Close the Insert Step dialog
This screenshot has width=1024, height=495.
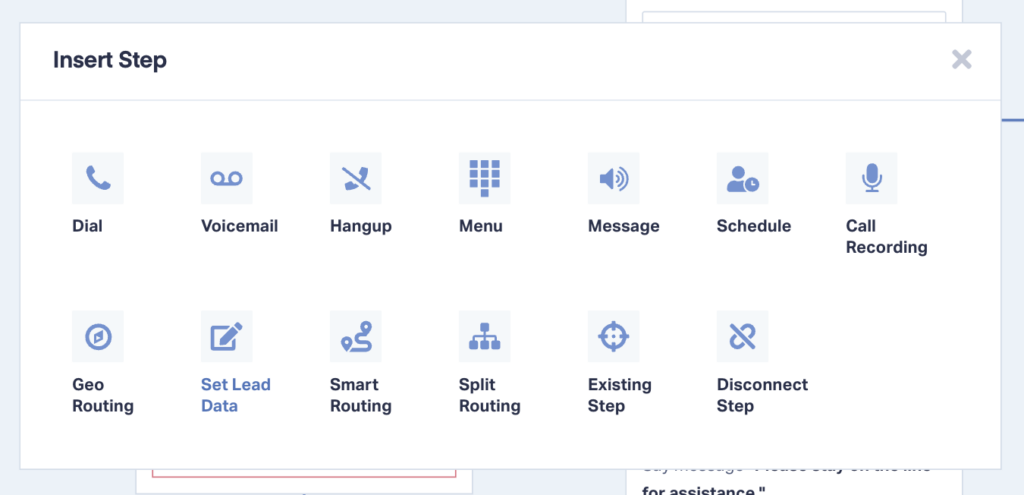coord(961,59)
